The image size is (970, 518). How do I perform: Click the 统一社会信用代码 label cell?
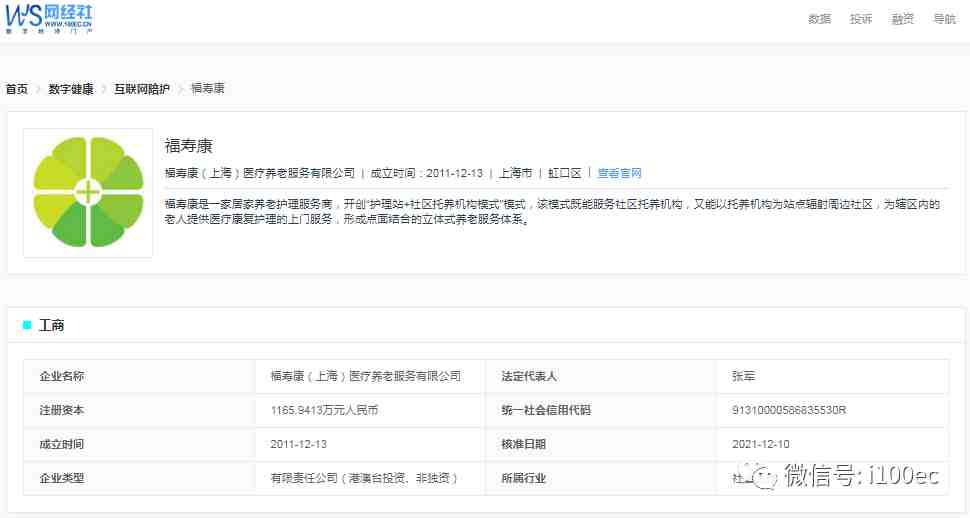coord(601,410)
